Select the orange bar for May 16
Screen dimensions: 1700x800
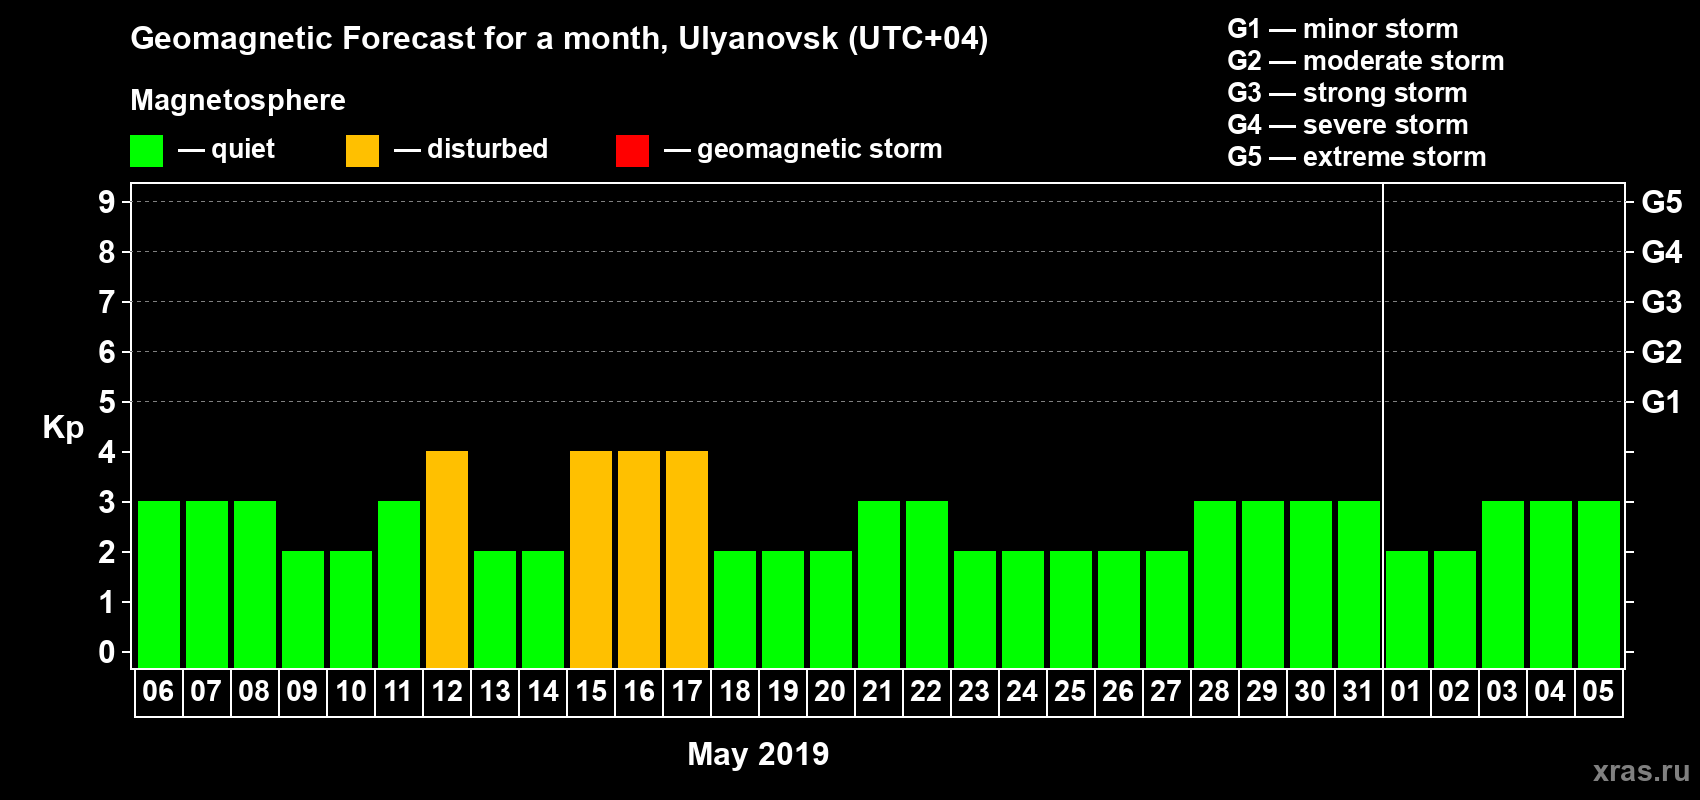click(639, 559)
